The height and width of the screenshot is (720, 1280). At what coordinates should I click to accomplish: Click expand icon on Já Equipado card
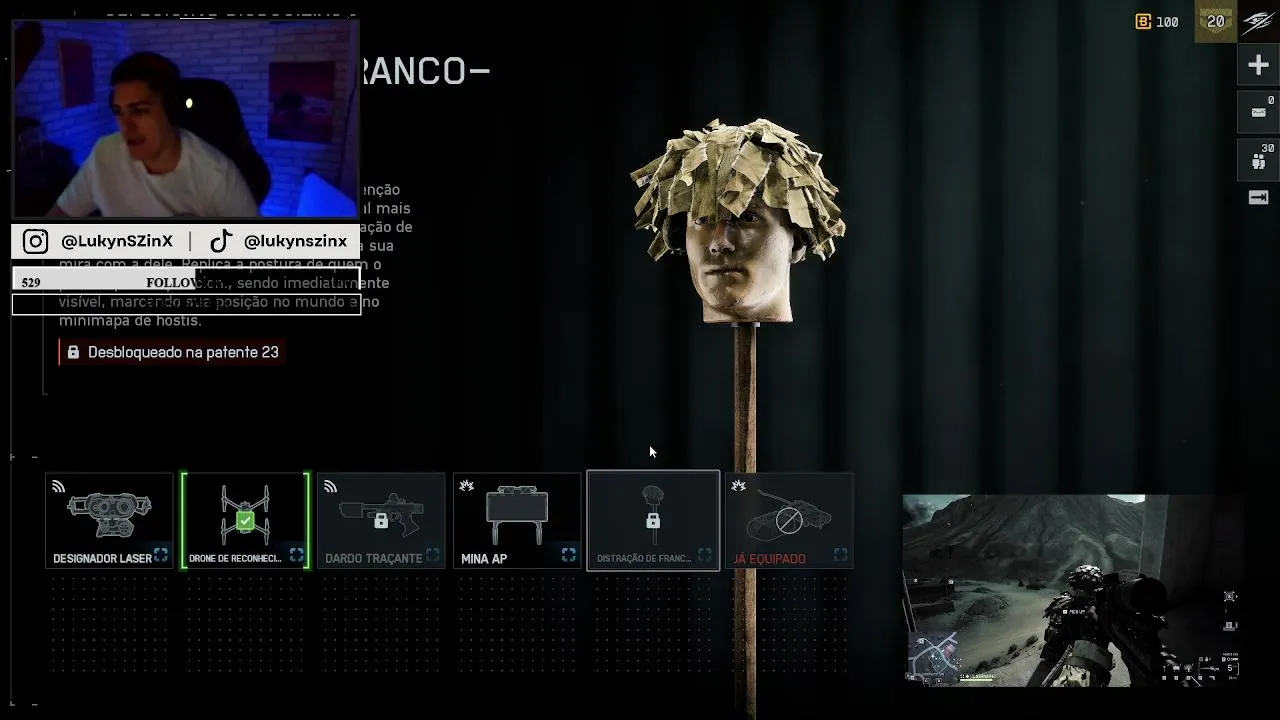pos(840,555)
